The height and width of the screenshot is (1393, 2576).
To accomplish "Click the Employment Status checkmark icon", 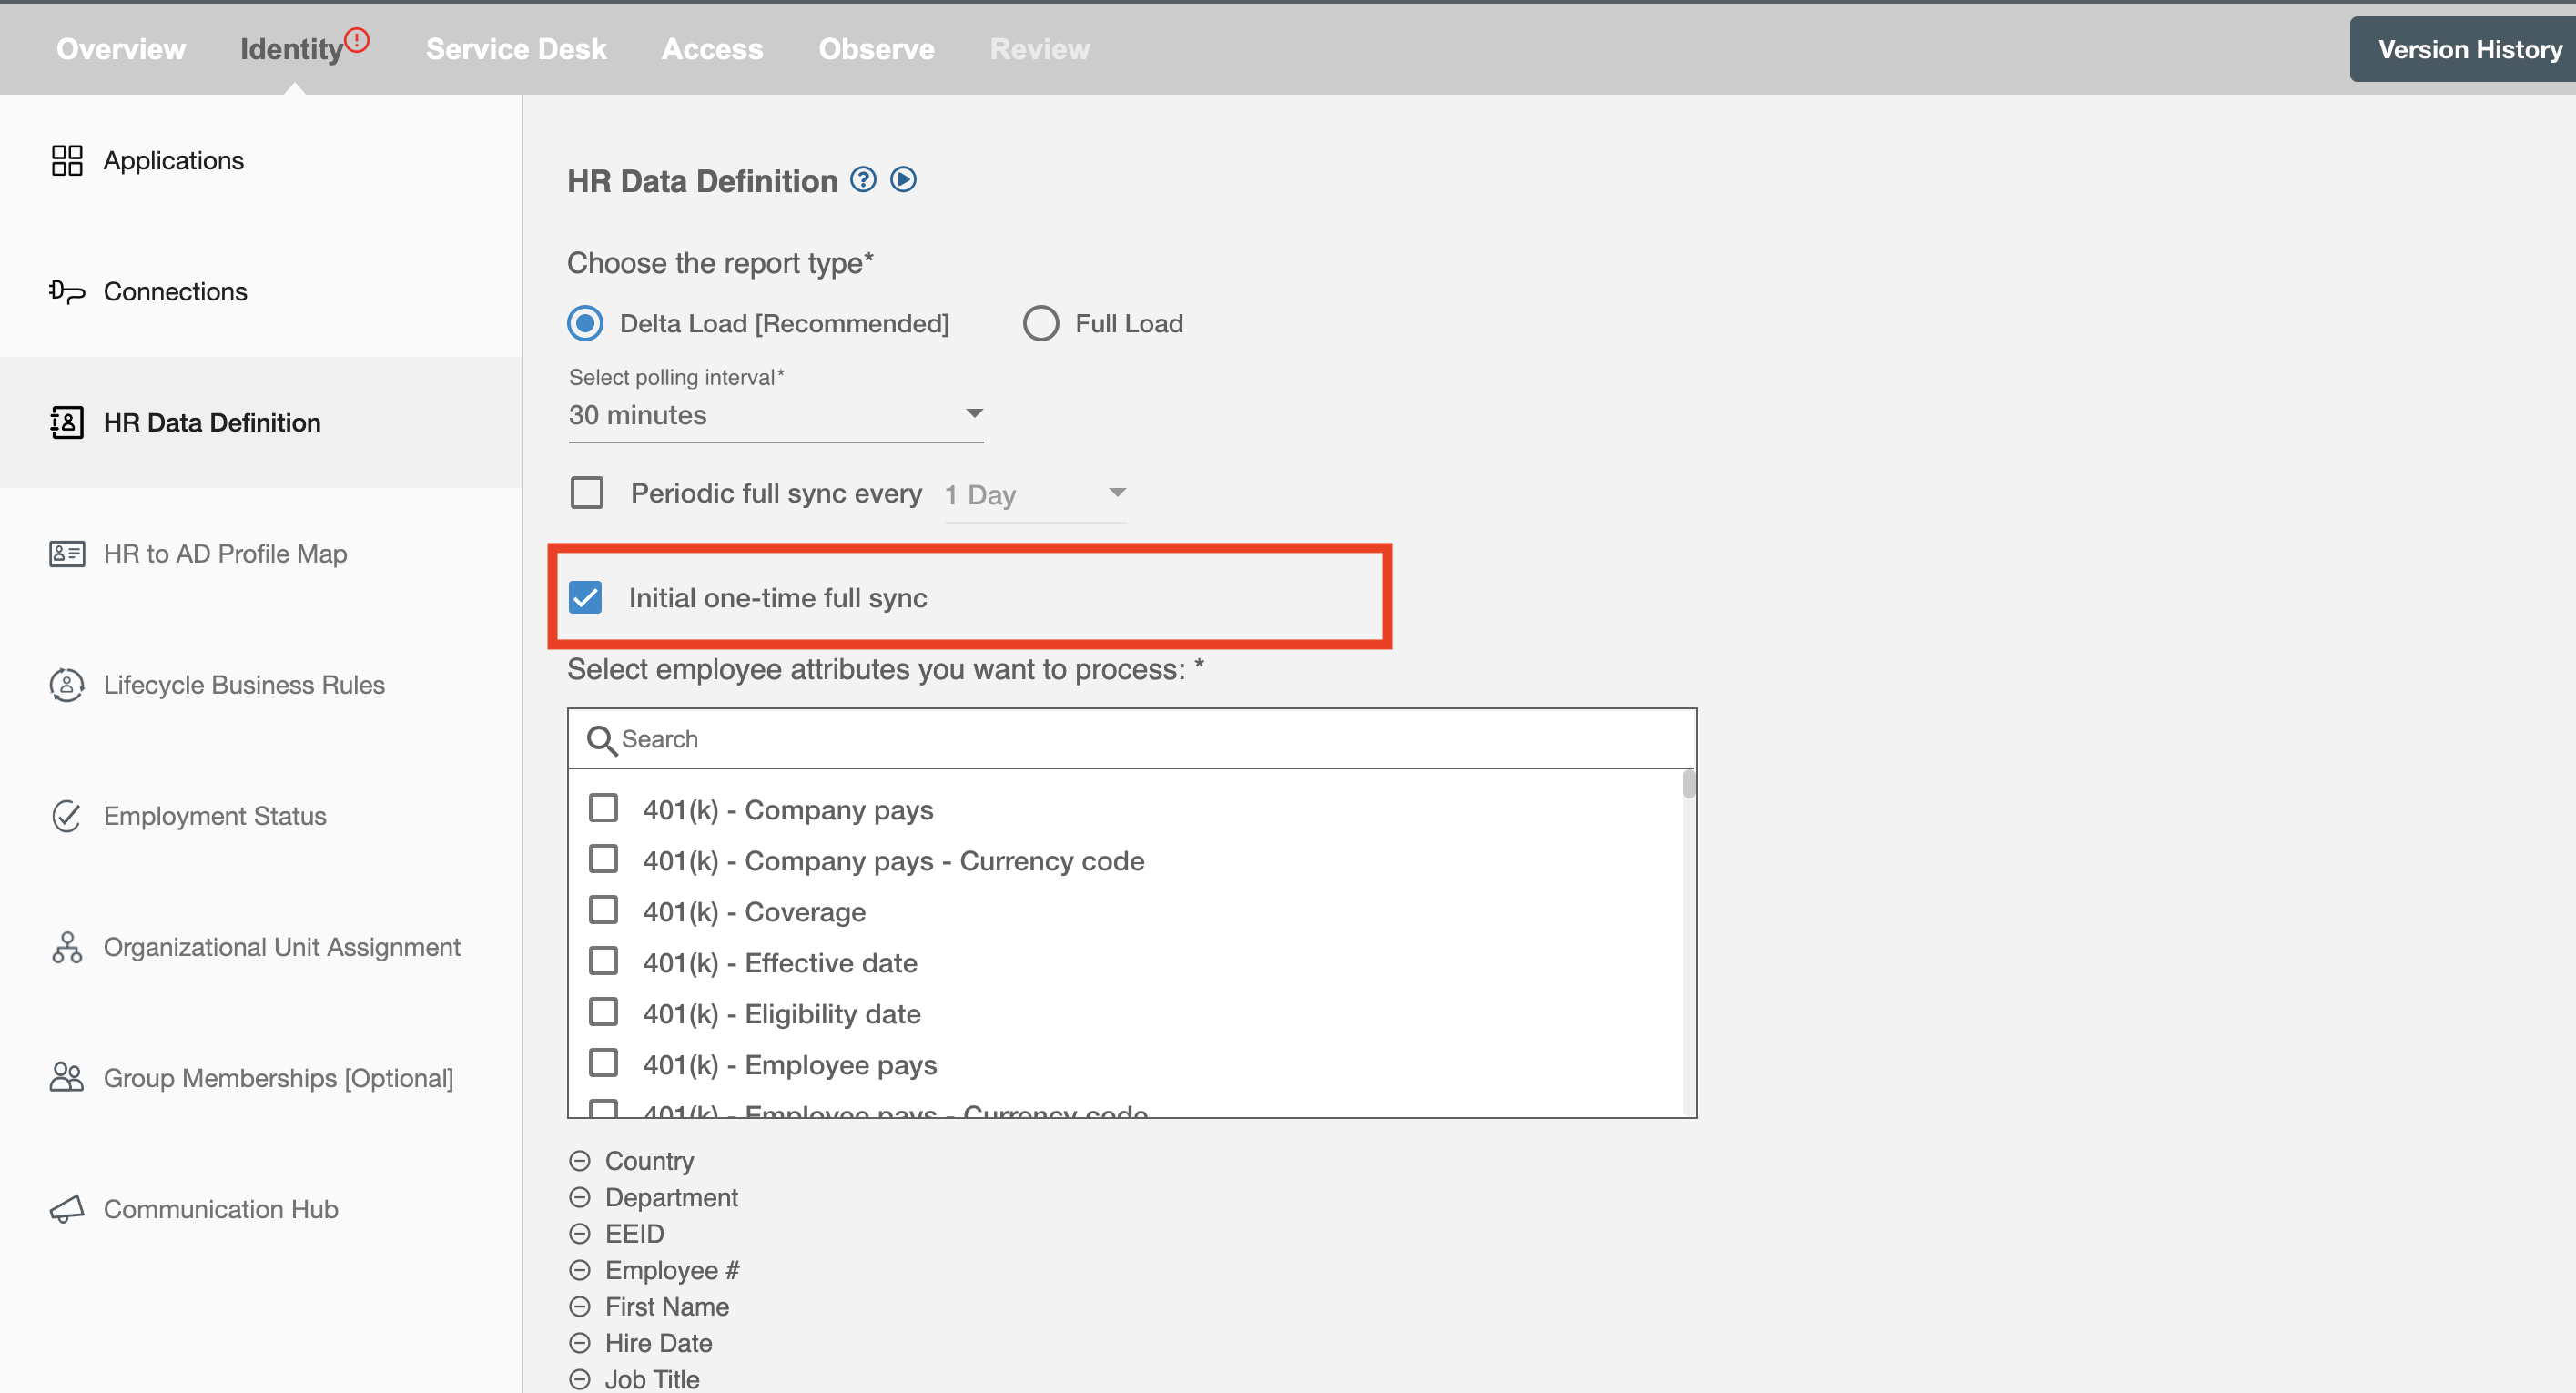I will pyautogui.click(x=67, y=815).
